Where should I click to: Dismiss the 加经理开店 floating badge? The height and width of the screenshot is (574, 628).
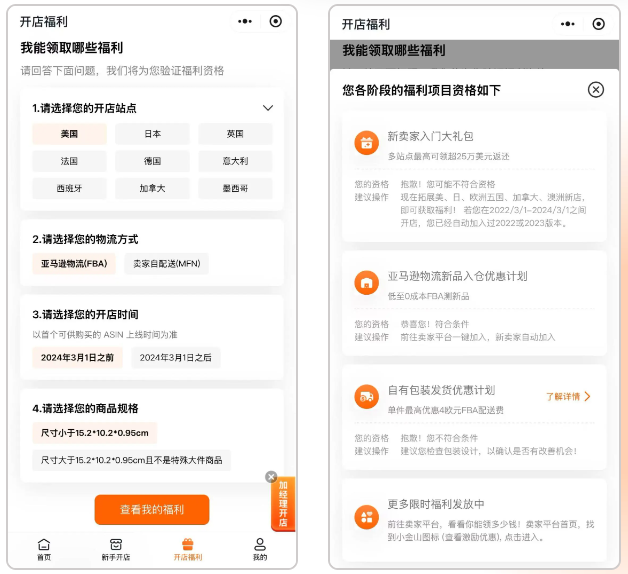click(x=271, y=477)
